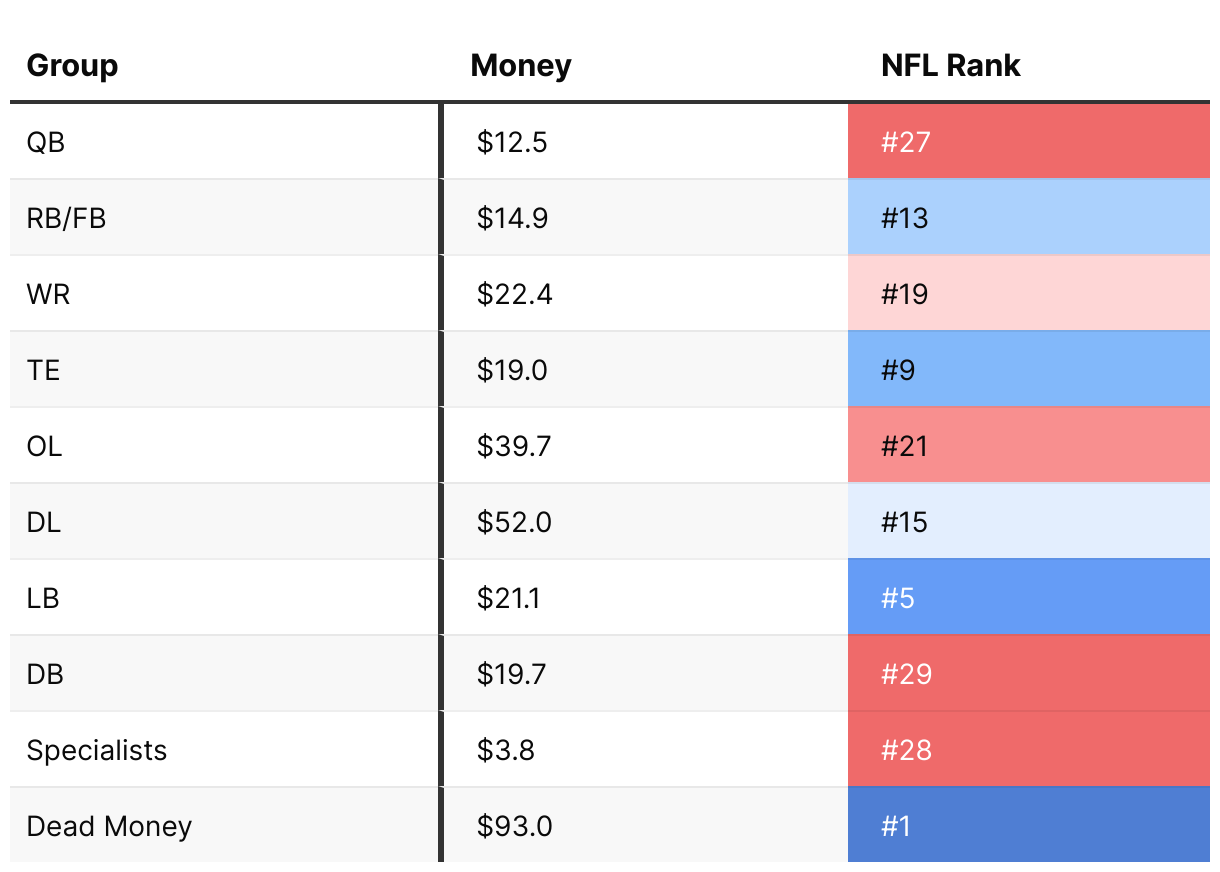
Task: Click the dark blue #1 rank cell
Action: pos(1028,826)
